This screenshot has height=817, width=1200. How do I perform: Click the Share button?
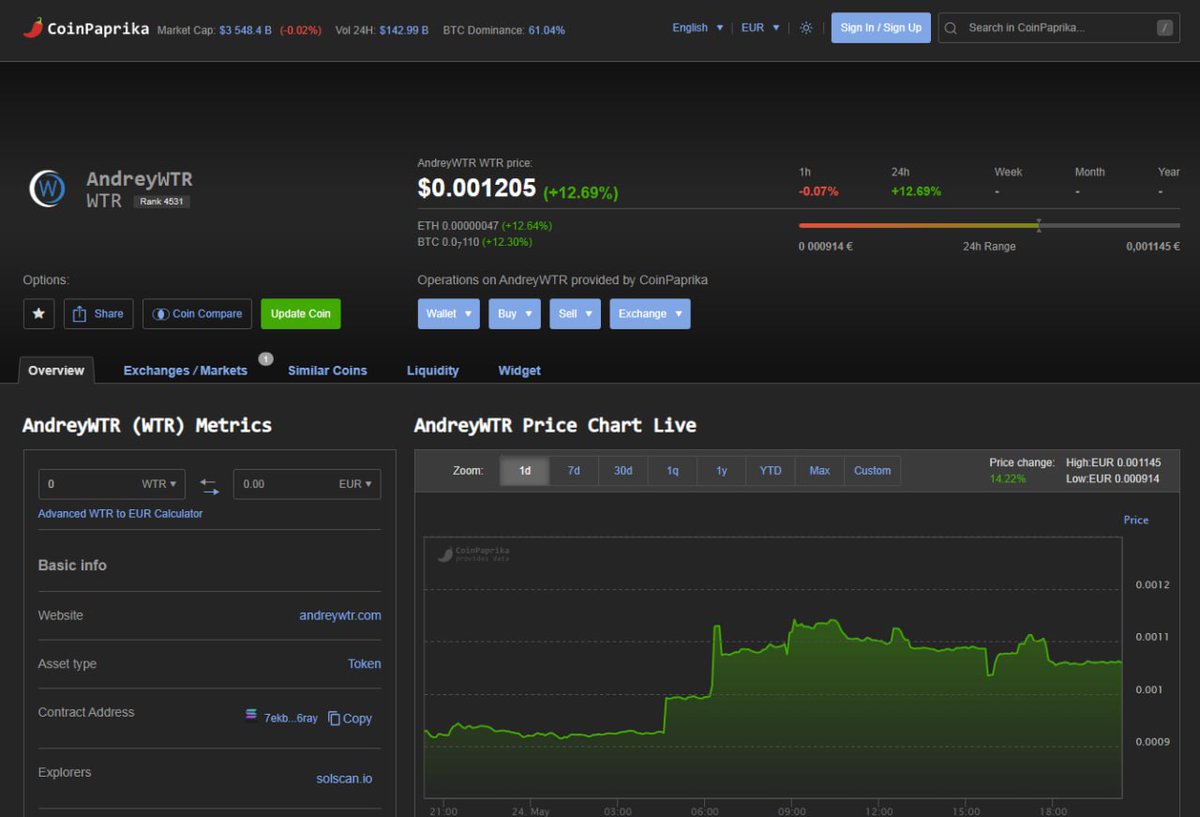coord(98,314)
